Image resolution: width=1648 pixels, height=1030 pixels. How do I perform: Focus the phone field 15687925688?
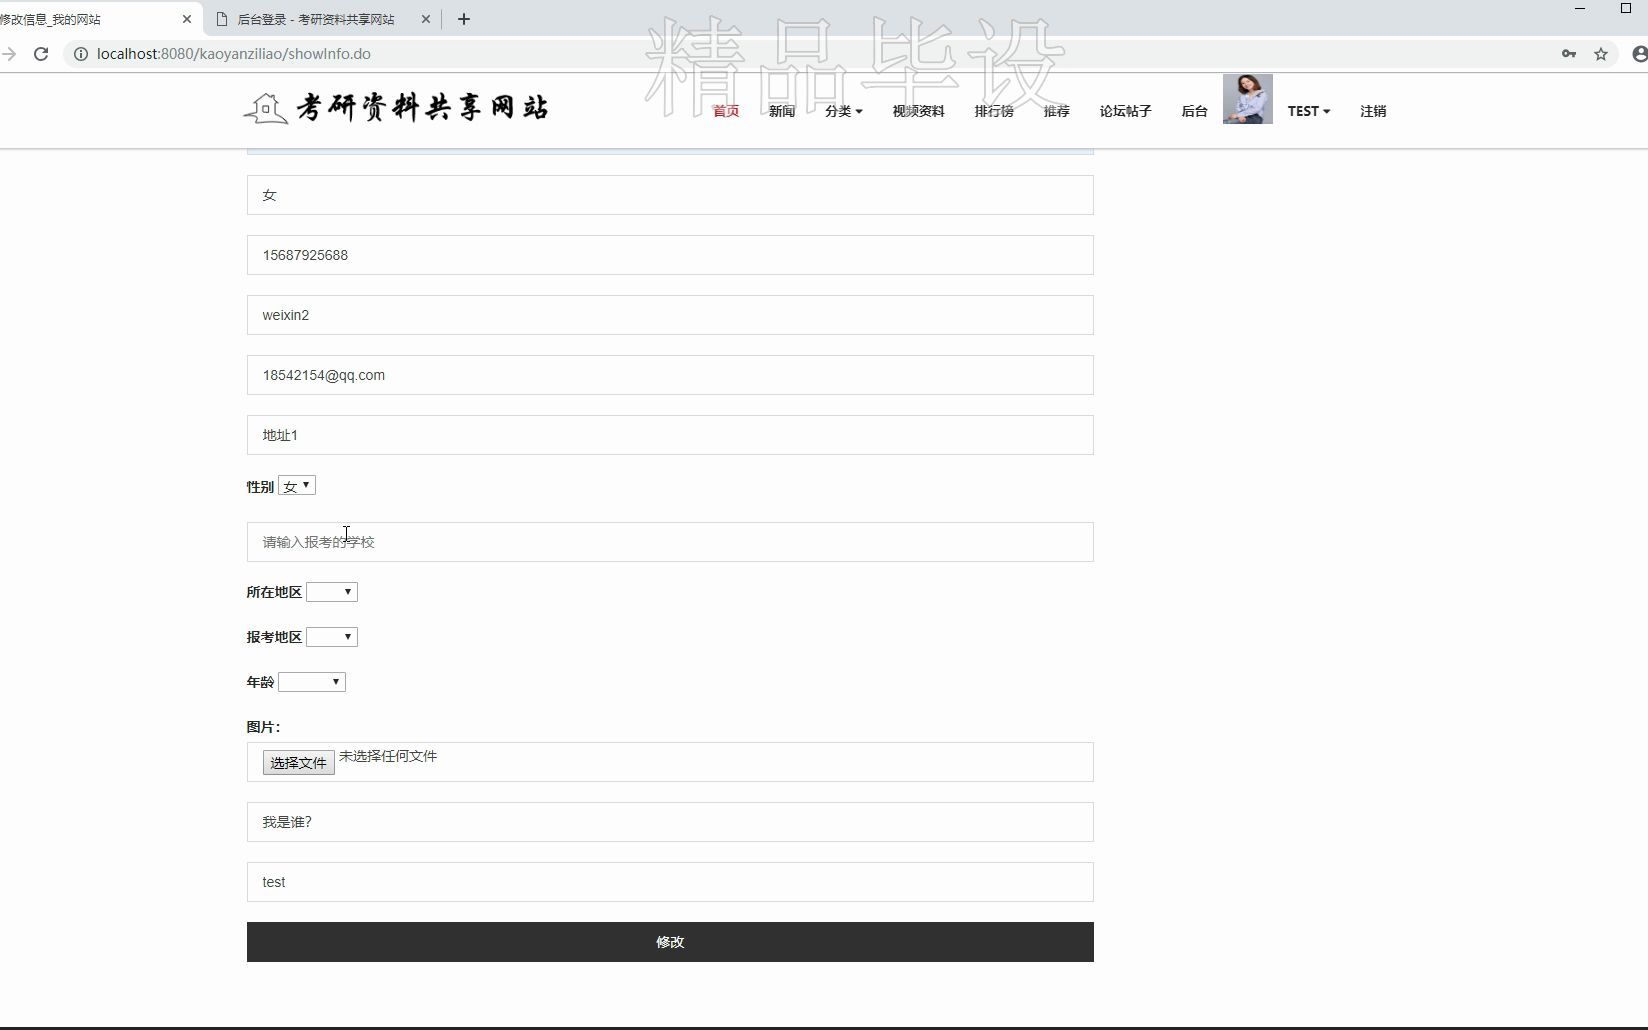[x=670, y=255]
